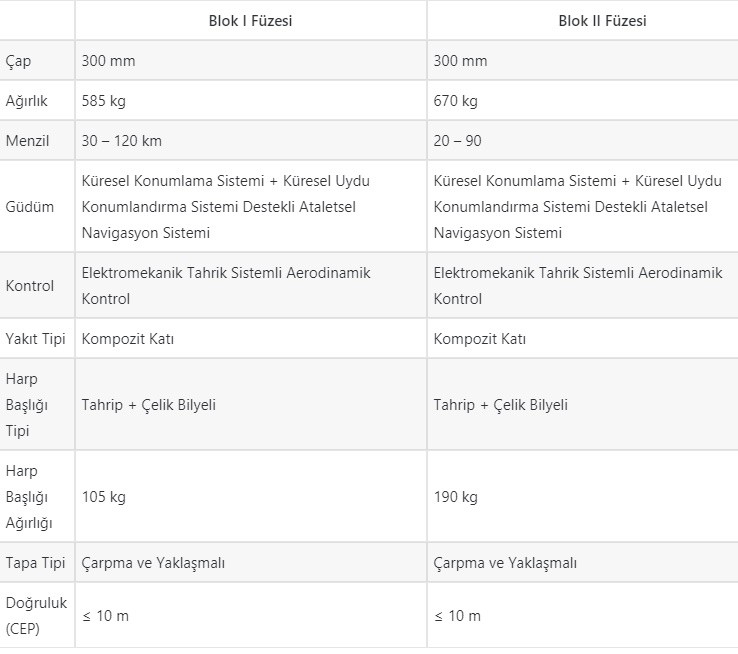The height and width of the screenshot is (654, 738).
Task: Click the Blok II "670 kg" weight cell
Action: tap(456, 101)
